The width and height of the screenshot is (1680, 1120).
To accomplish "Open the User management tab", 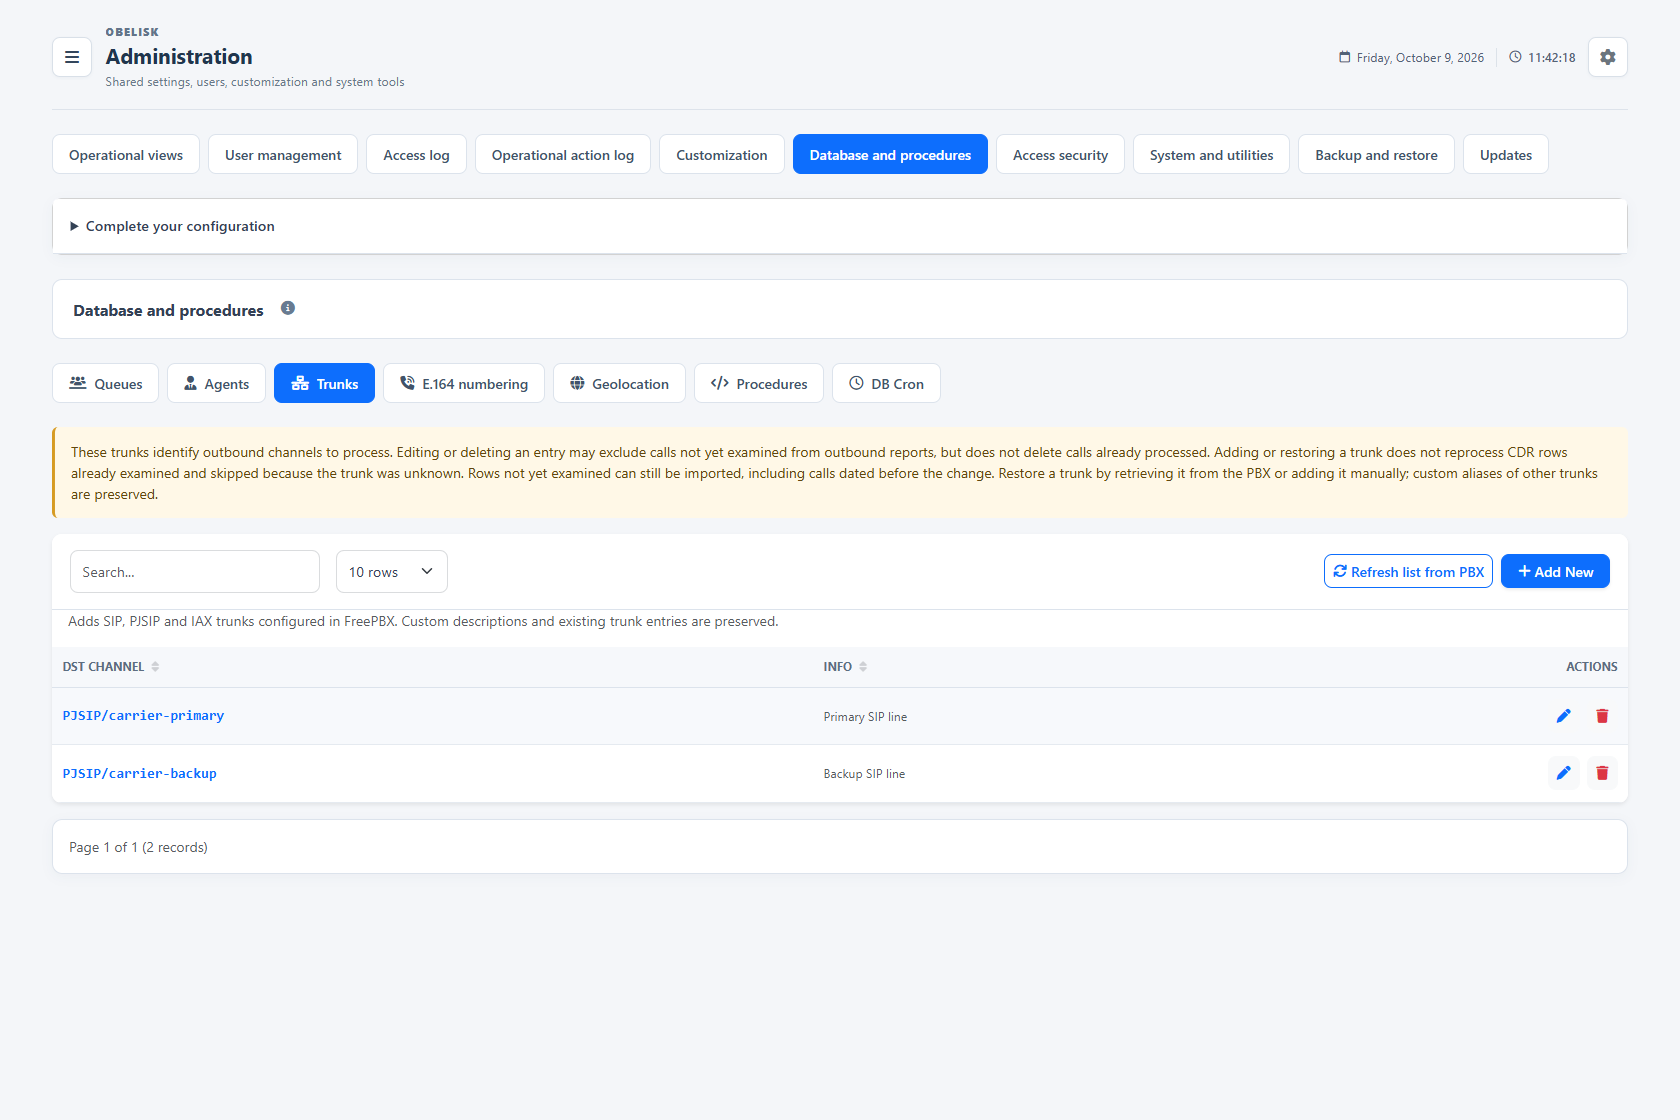I will click(283, 154).
